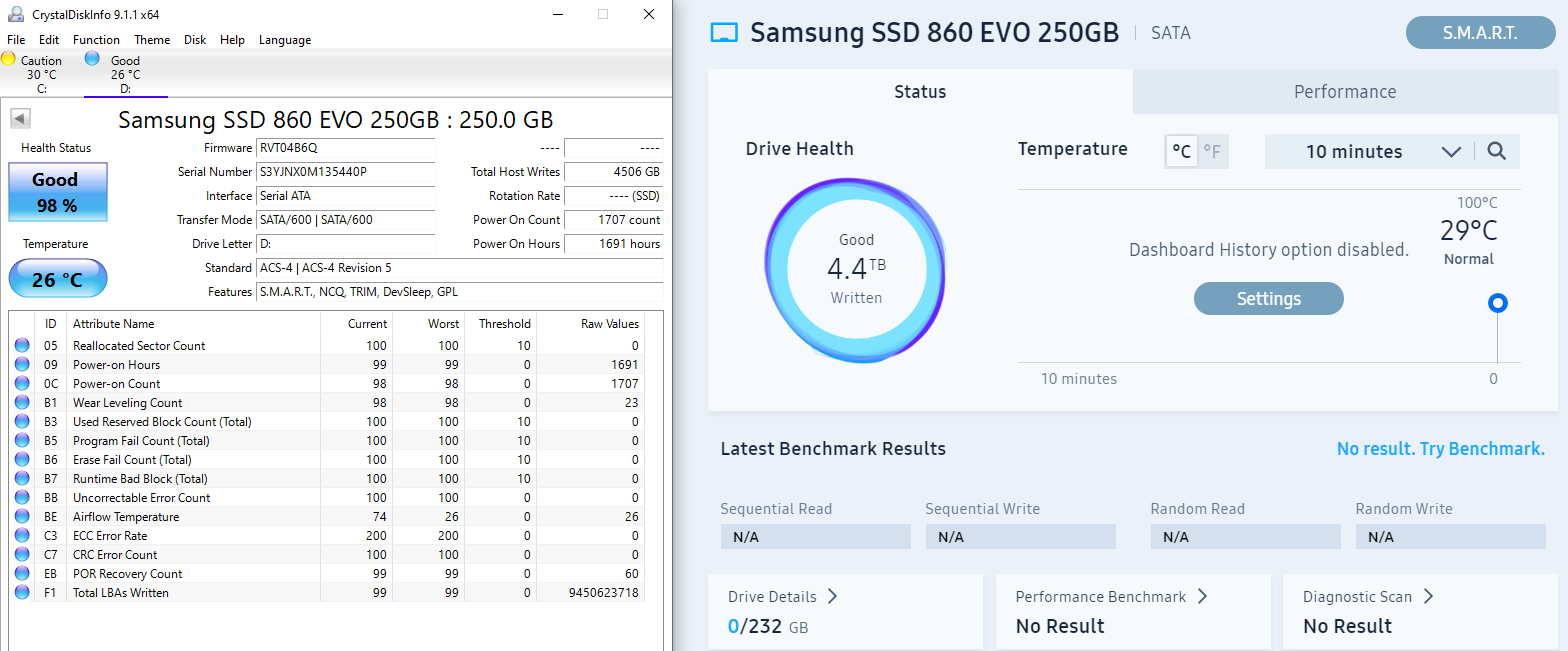
Task: Click the Sequential Read N/A field
Action: (816, 537)
